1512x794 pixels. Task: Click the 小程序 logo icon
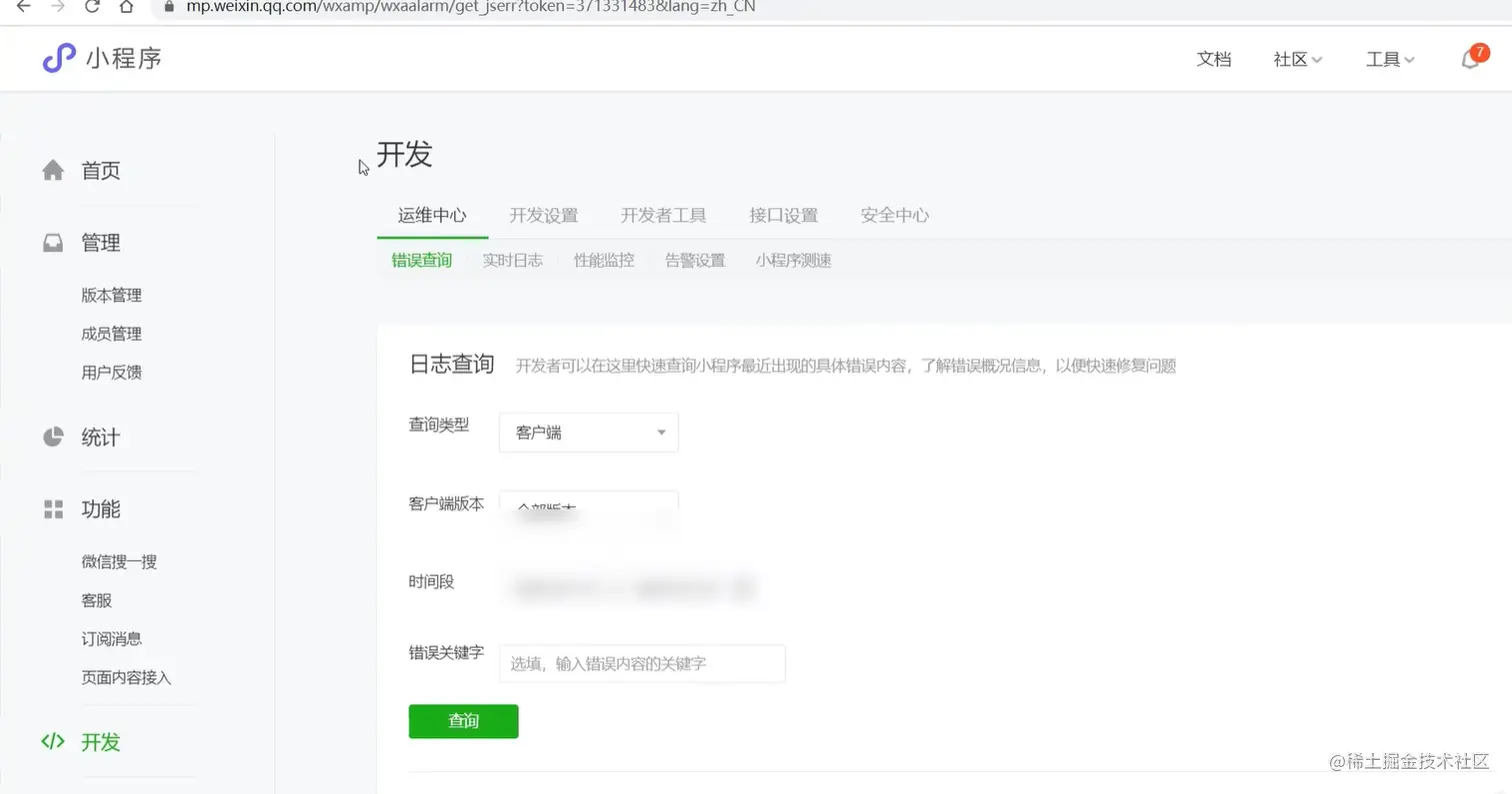pyautogui.click(x=59, y=58)
